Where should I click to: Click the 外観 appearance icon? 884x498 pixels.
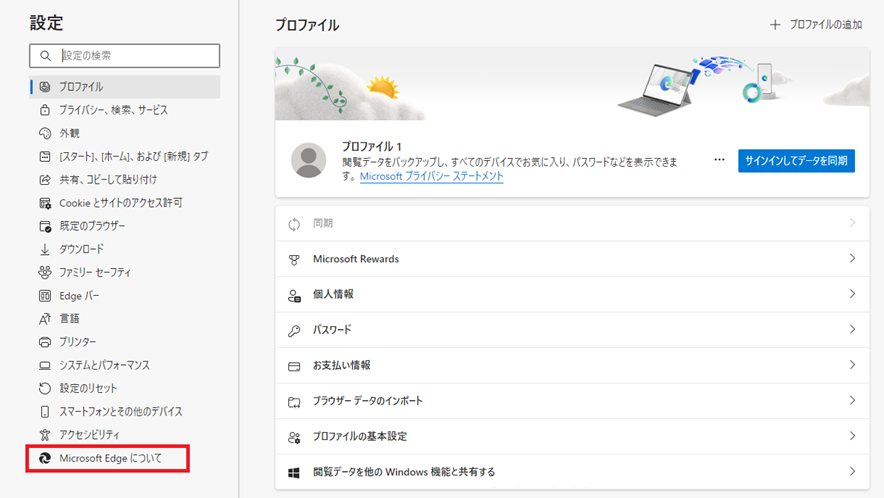click(45, 133)
